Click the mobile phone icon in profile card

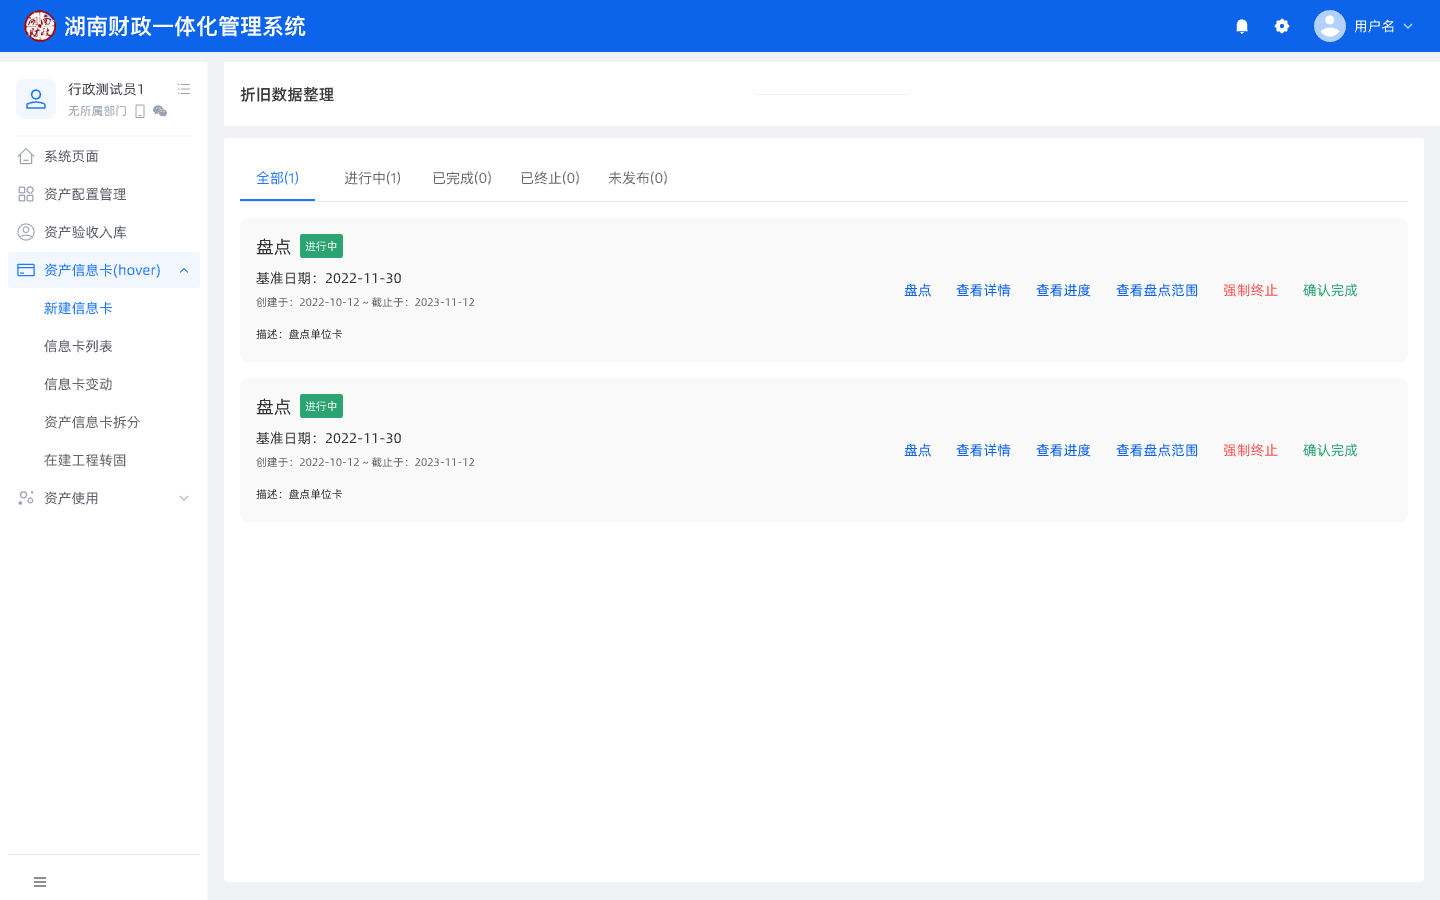coord(140,111)
